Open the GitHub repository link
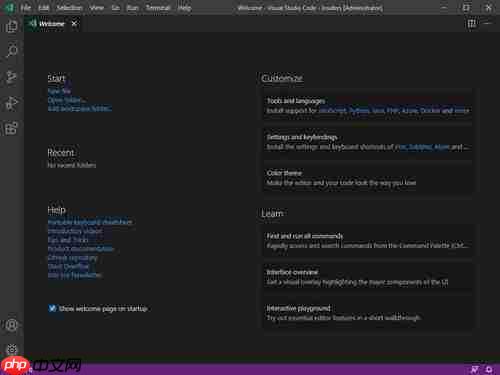Image resolution: width=500 pixels, height=375 pixels. pos(72,257)
